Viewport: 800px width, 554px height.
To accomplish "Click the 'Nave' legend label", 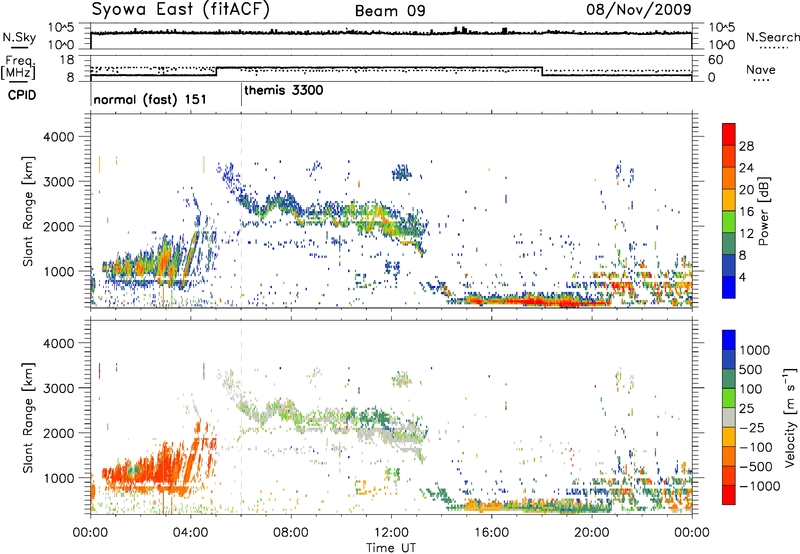I will click(x=761, y=70).
